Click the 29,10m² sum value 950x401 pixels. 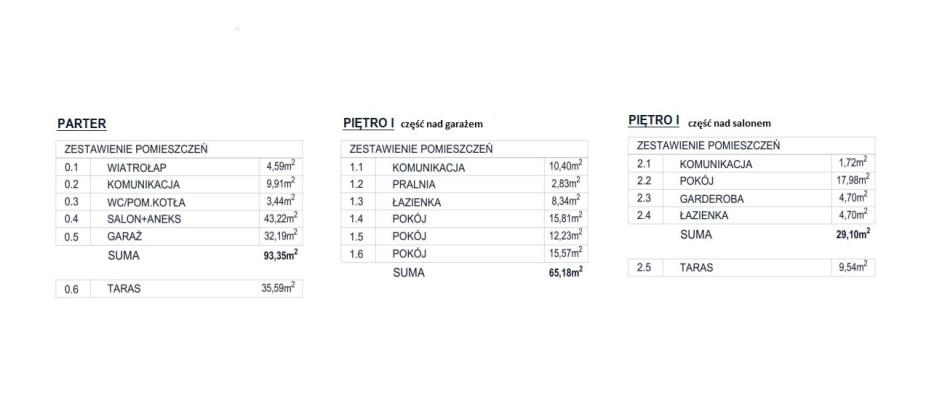[x=852, y=233]
